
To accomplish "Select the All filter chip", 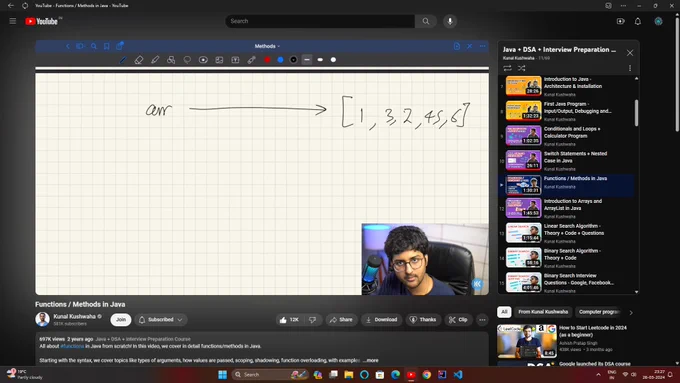I will point(504,312).
